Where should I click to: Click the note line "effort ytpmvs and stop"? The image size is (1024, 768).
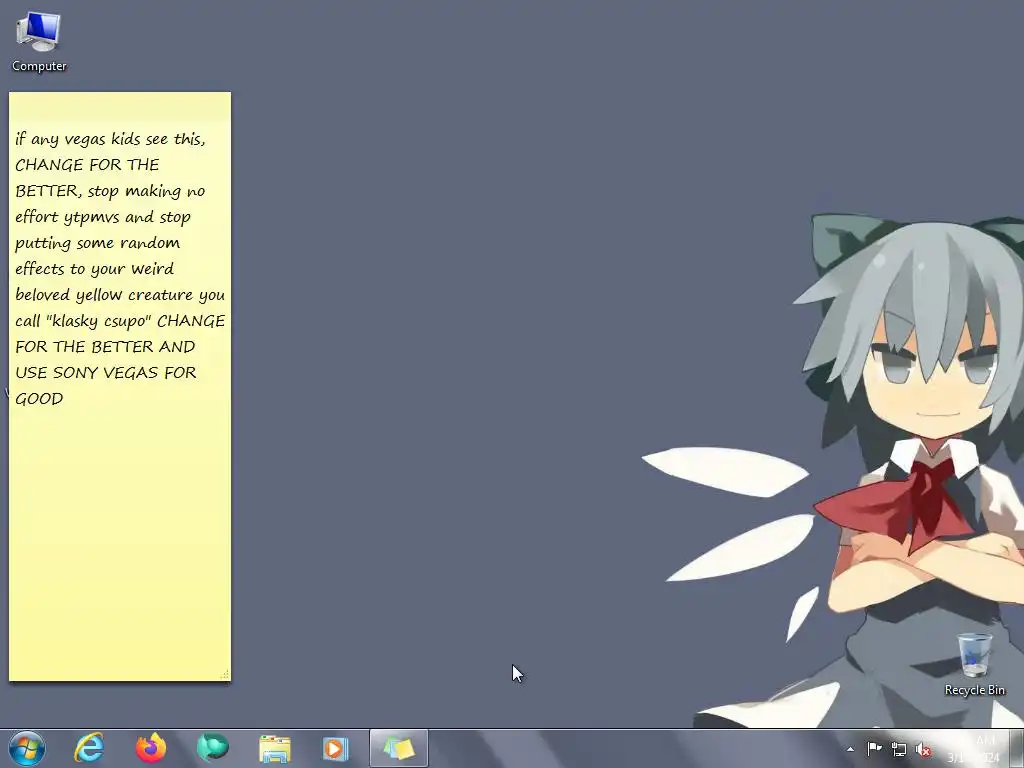[x=103, y=217]
